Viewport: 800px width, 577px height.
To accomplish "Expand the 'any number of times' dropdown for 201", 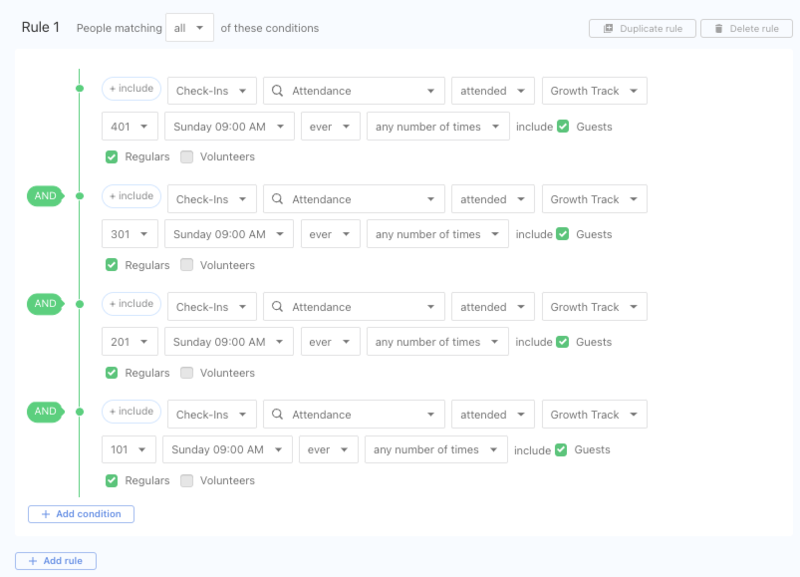I will click(x=437, y=342).
